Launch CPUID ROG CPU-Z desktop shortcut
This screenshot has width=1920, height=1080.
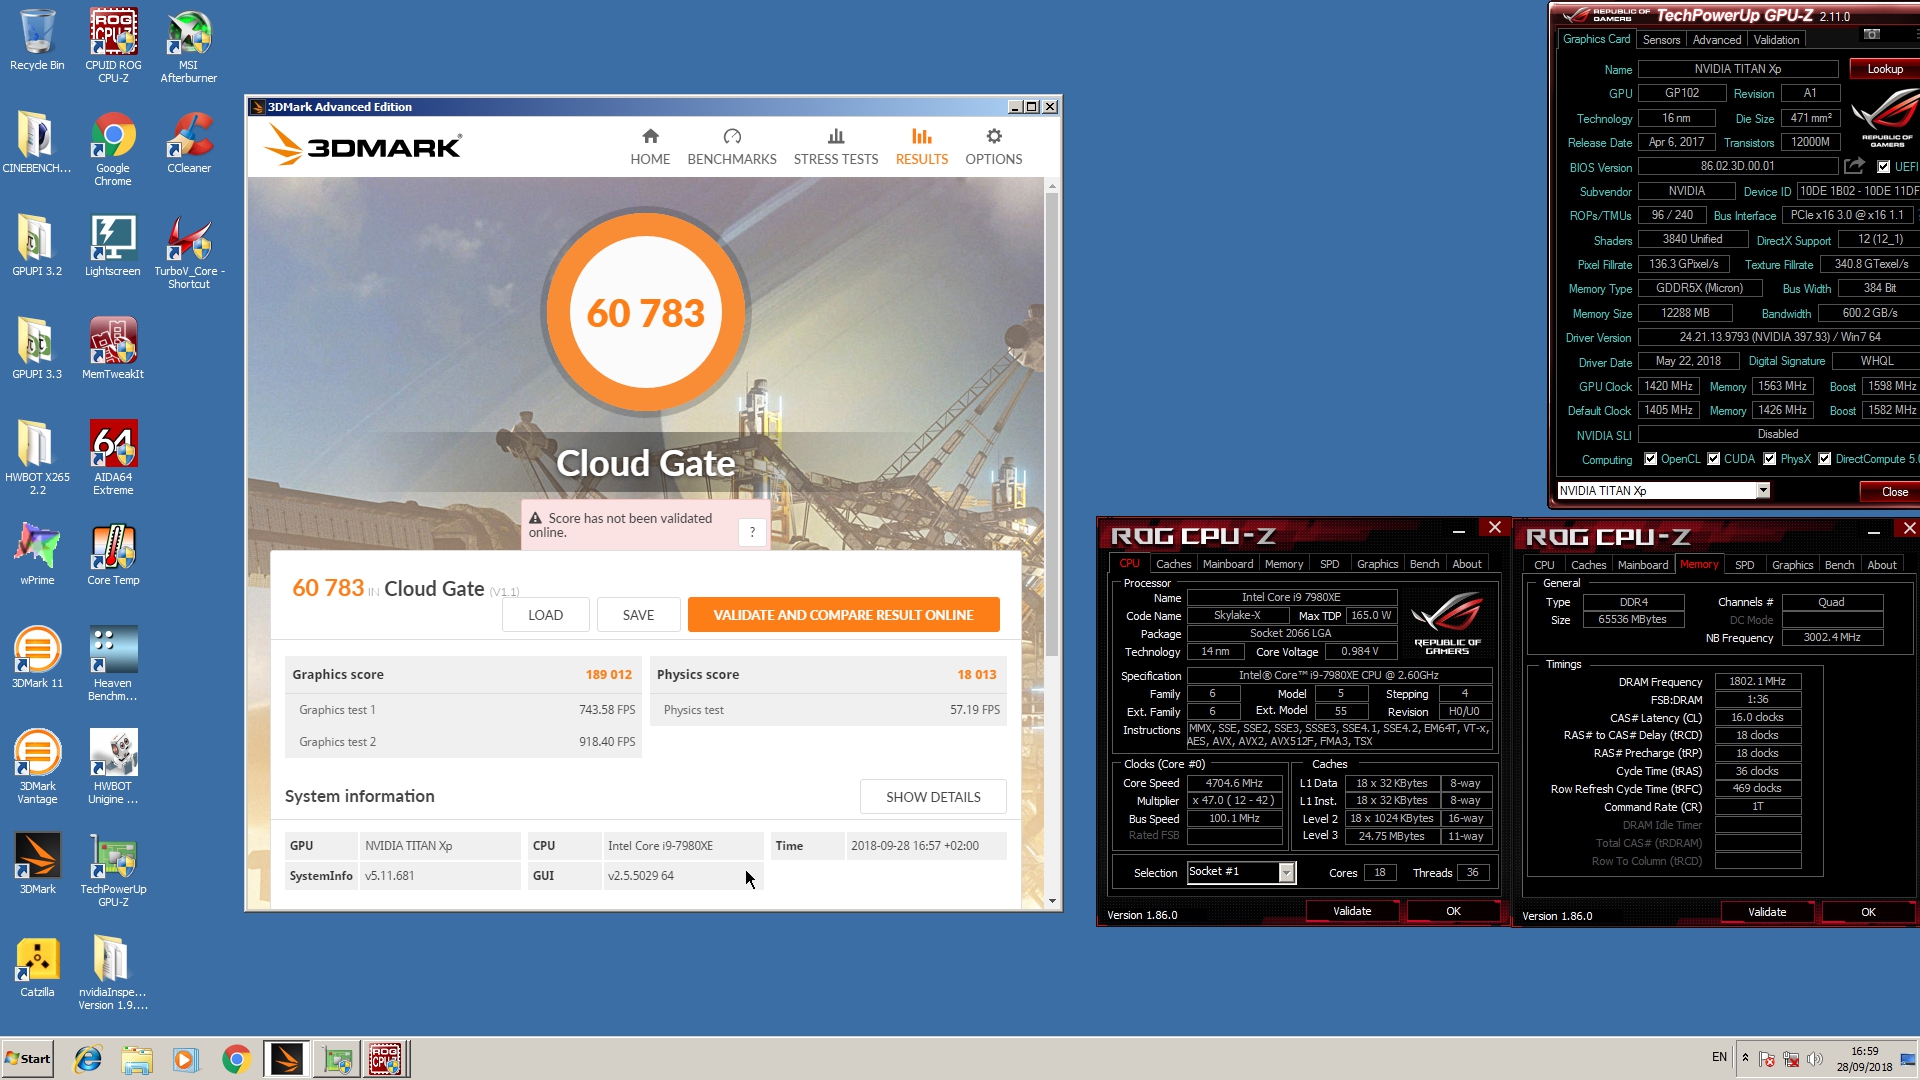113,45
